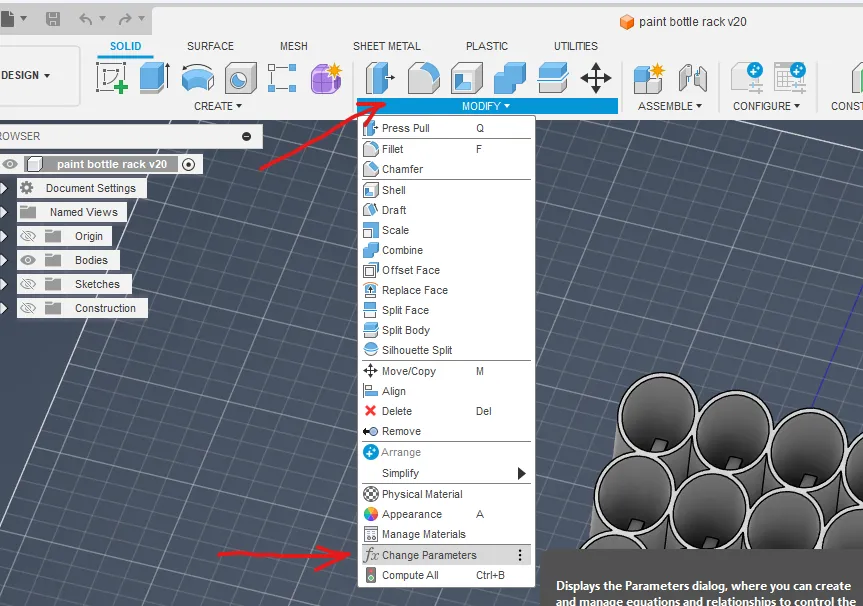Choose Compute All menu entry
Image resolution: width=863 pixels, height=606 pixels.
[x=446, y=575]
